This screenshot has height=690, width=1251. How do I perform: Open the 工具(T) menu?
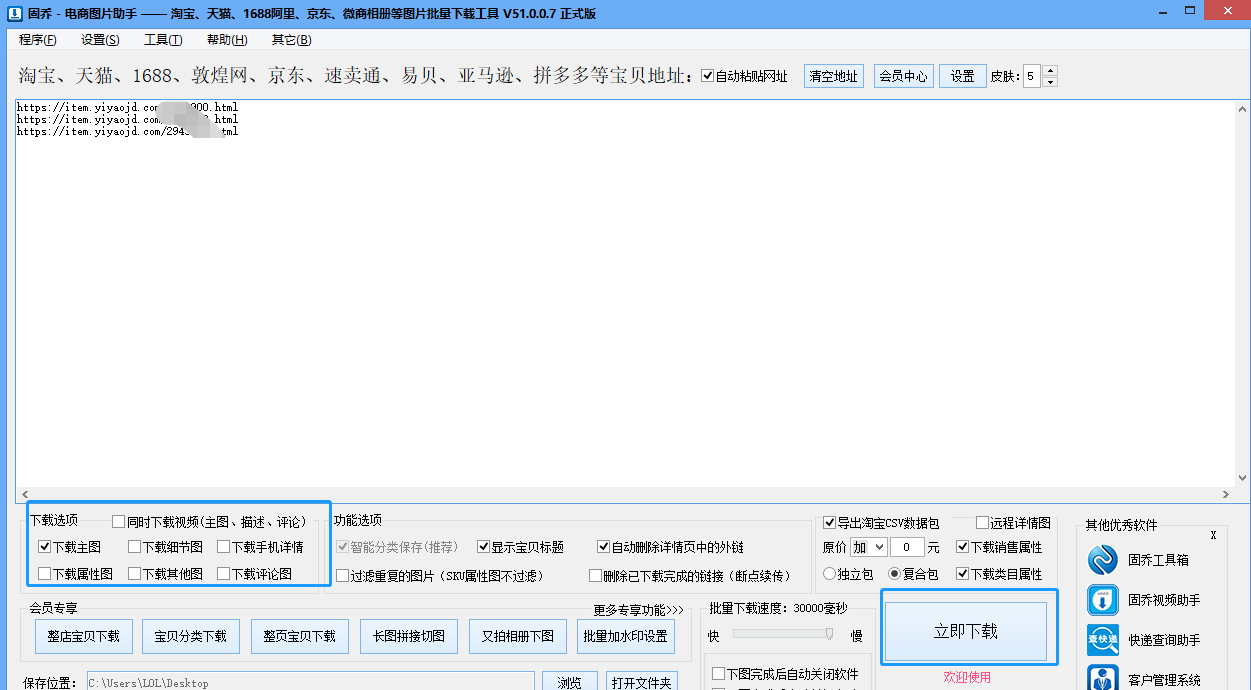163,39
